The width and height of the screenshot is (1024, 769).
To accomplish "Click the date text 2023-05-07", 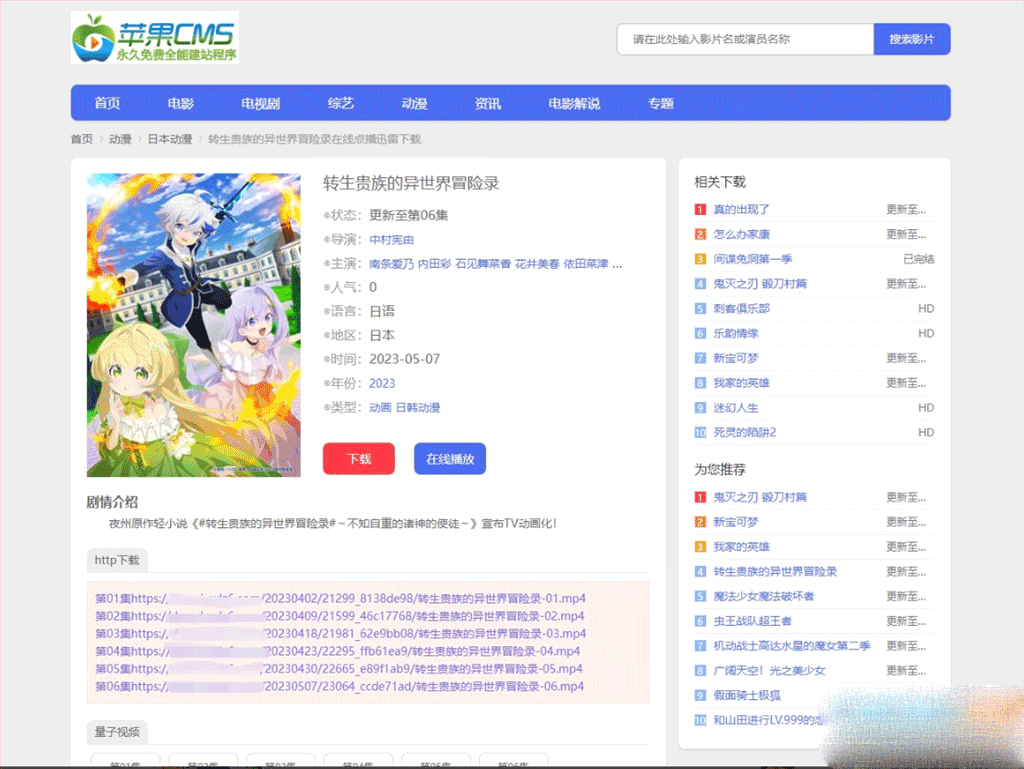I will click(x=404, y=359).
